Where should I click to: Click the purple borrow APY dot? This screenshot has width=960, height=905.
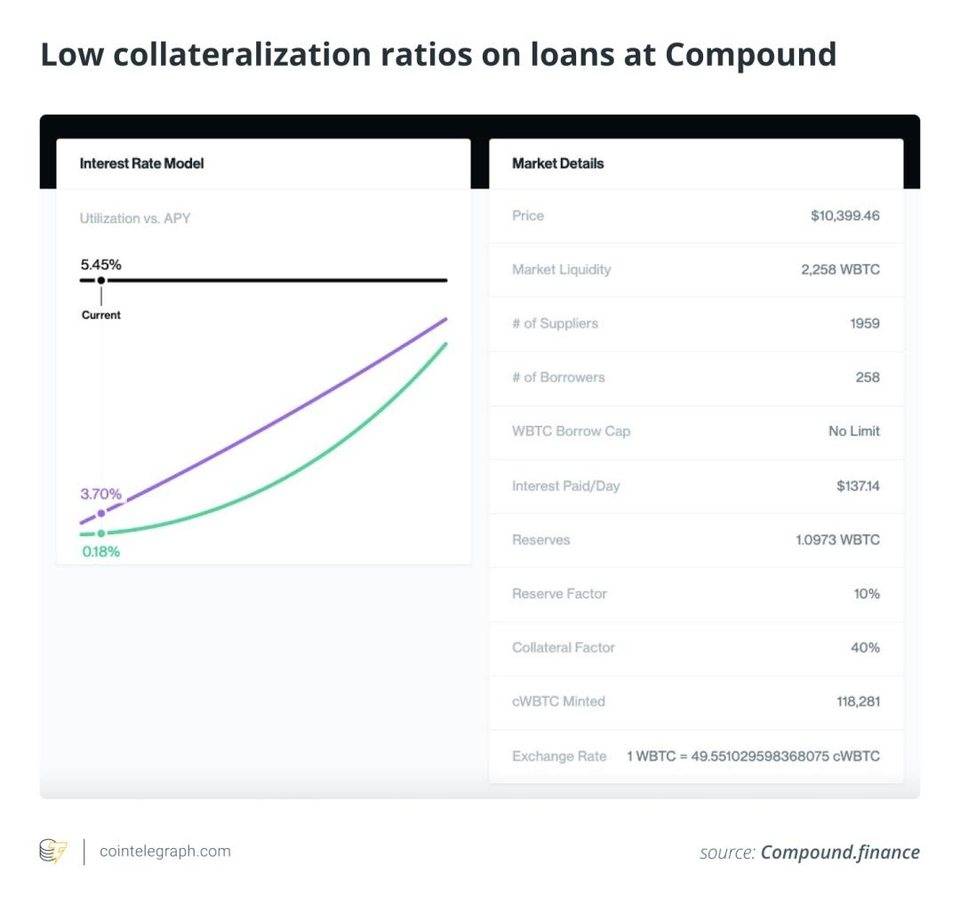pyautogui.click(x=101, y=513)
